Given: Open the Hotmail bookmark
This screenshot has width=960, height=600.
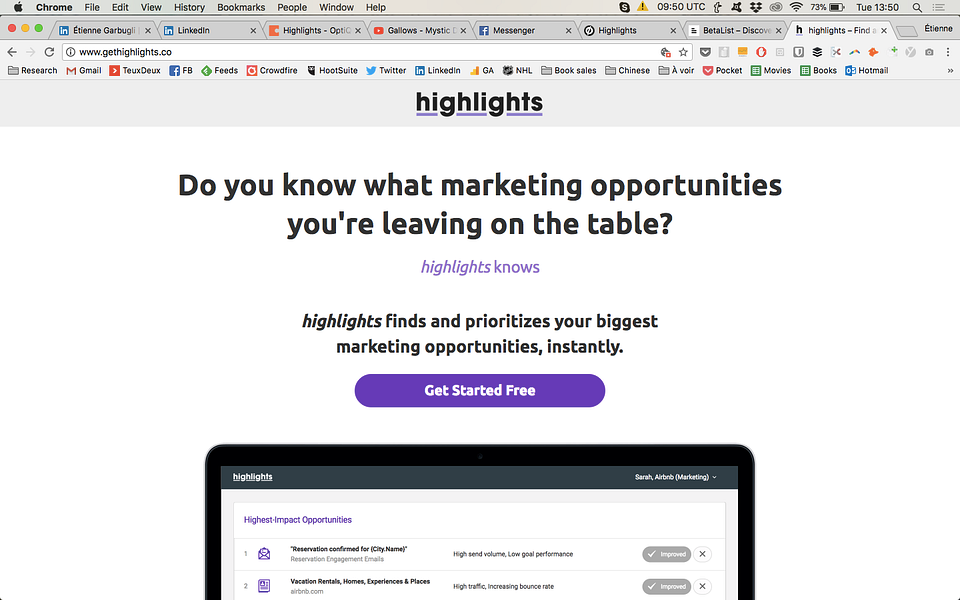Looking at the screenshot, I should click(866, 70).
